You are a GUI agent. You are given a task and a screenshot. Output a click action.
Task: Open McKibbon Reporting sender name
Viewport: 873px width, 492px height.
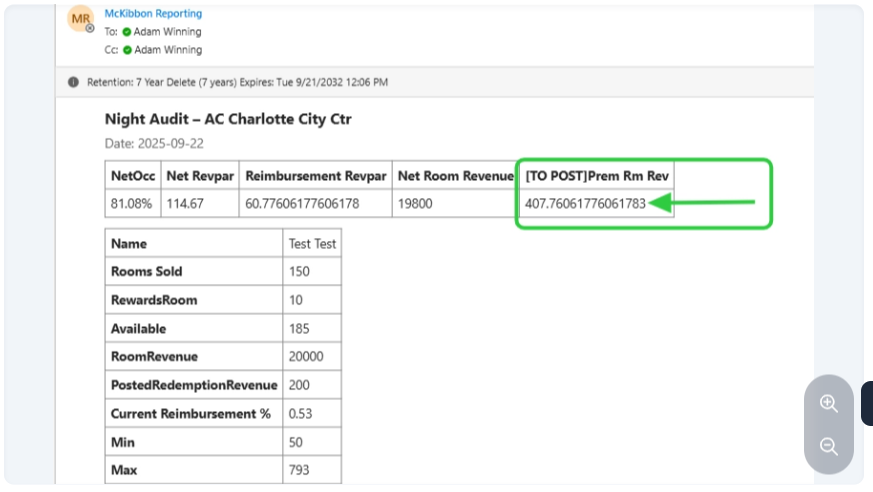click(153, 14)
